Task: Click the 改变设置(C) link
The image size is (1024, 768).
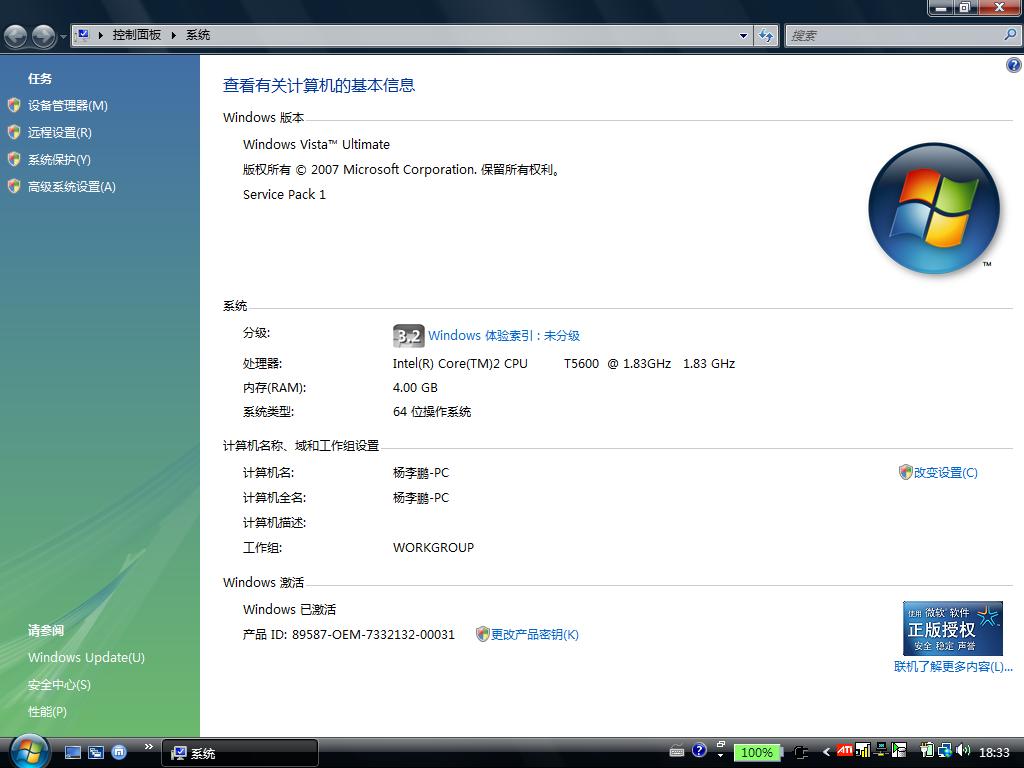Action: (945, 472)
